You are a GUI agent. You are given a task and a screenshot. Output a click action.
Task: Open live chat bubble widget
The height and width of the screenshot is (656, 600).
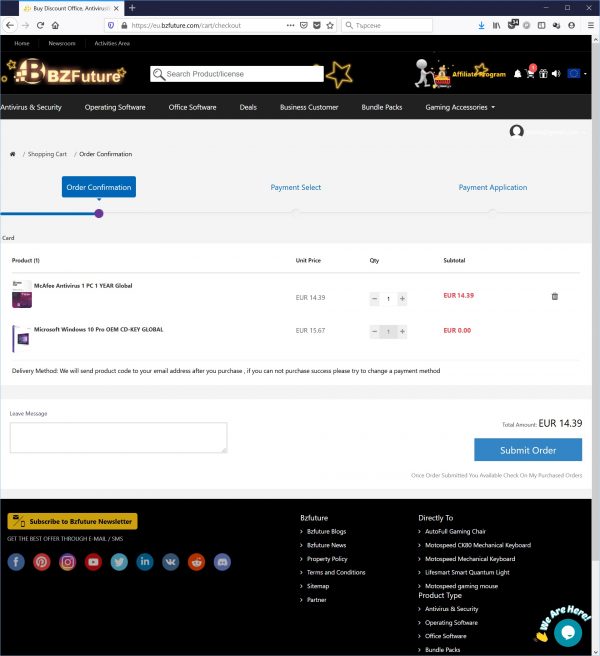pyautogui.click(x=568, y=633)
